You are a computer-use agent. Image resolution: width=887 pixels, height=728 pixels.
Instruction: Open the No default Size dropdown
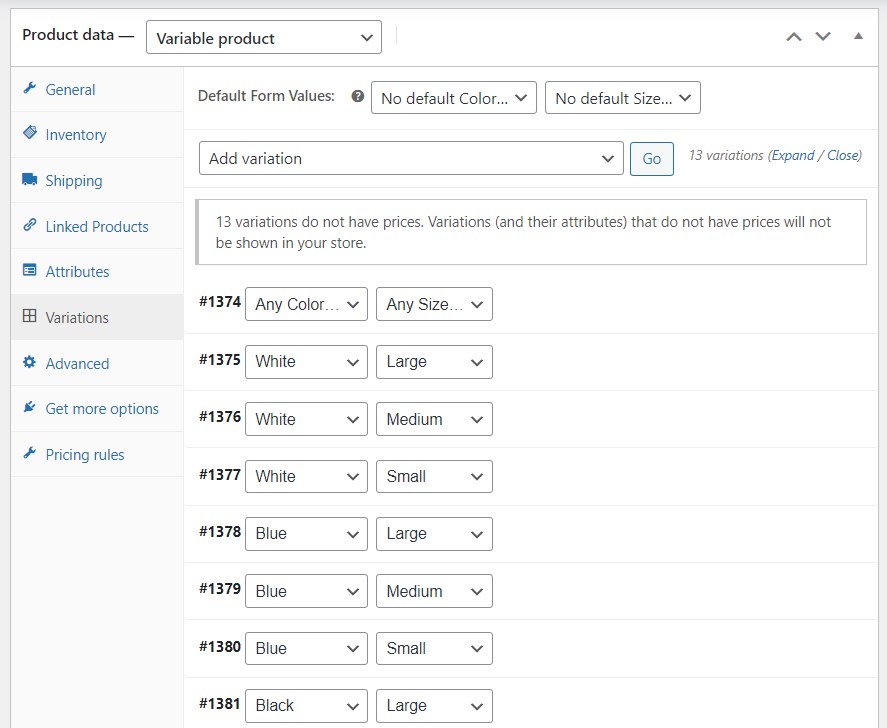pos(623,98)
